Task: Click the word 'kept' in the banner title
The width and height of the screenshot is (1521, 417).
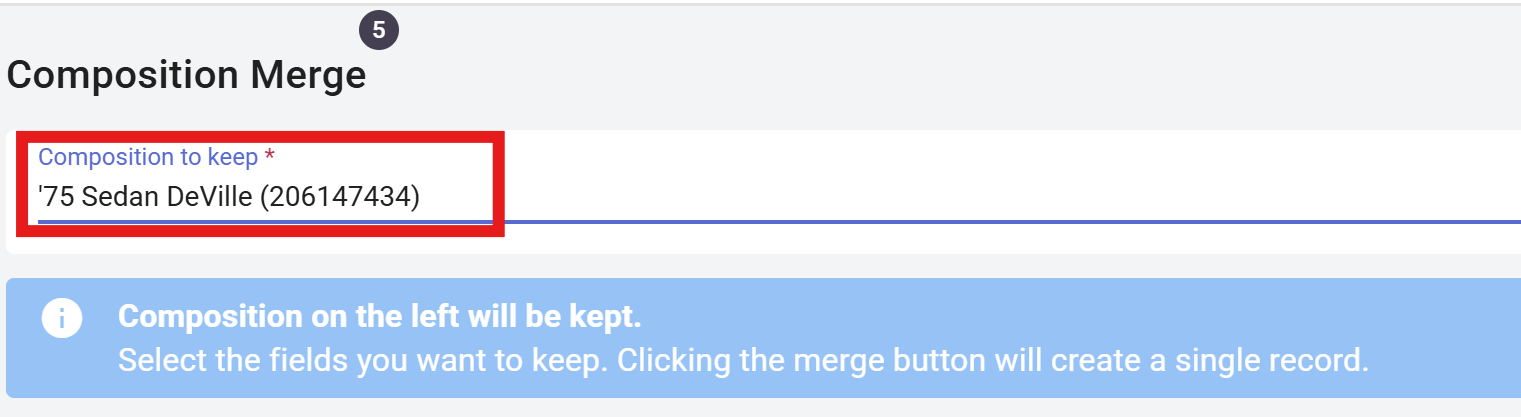Action: point(610,317)
